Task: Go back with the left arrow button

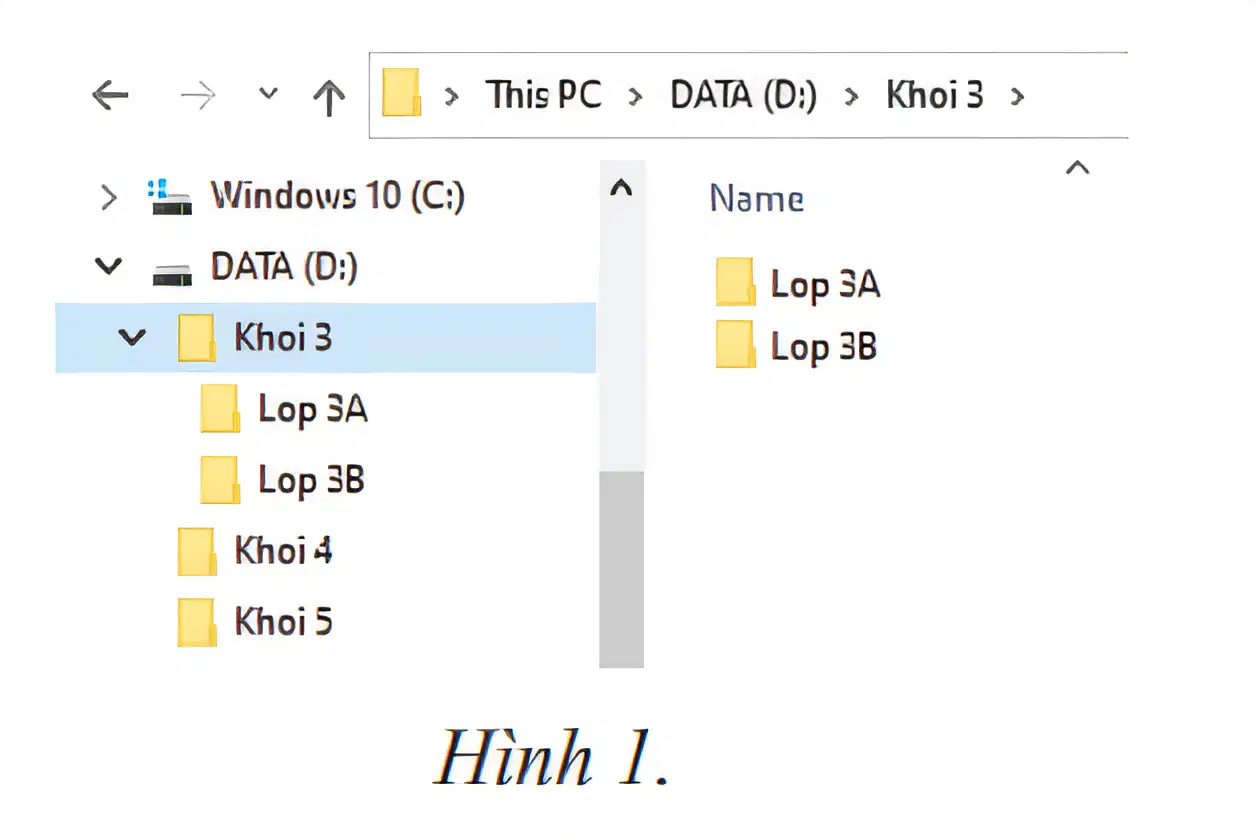Action: [x=110, y=96]
